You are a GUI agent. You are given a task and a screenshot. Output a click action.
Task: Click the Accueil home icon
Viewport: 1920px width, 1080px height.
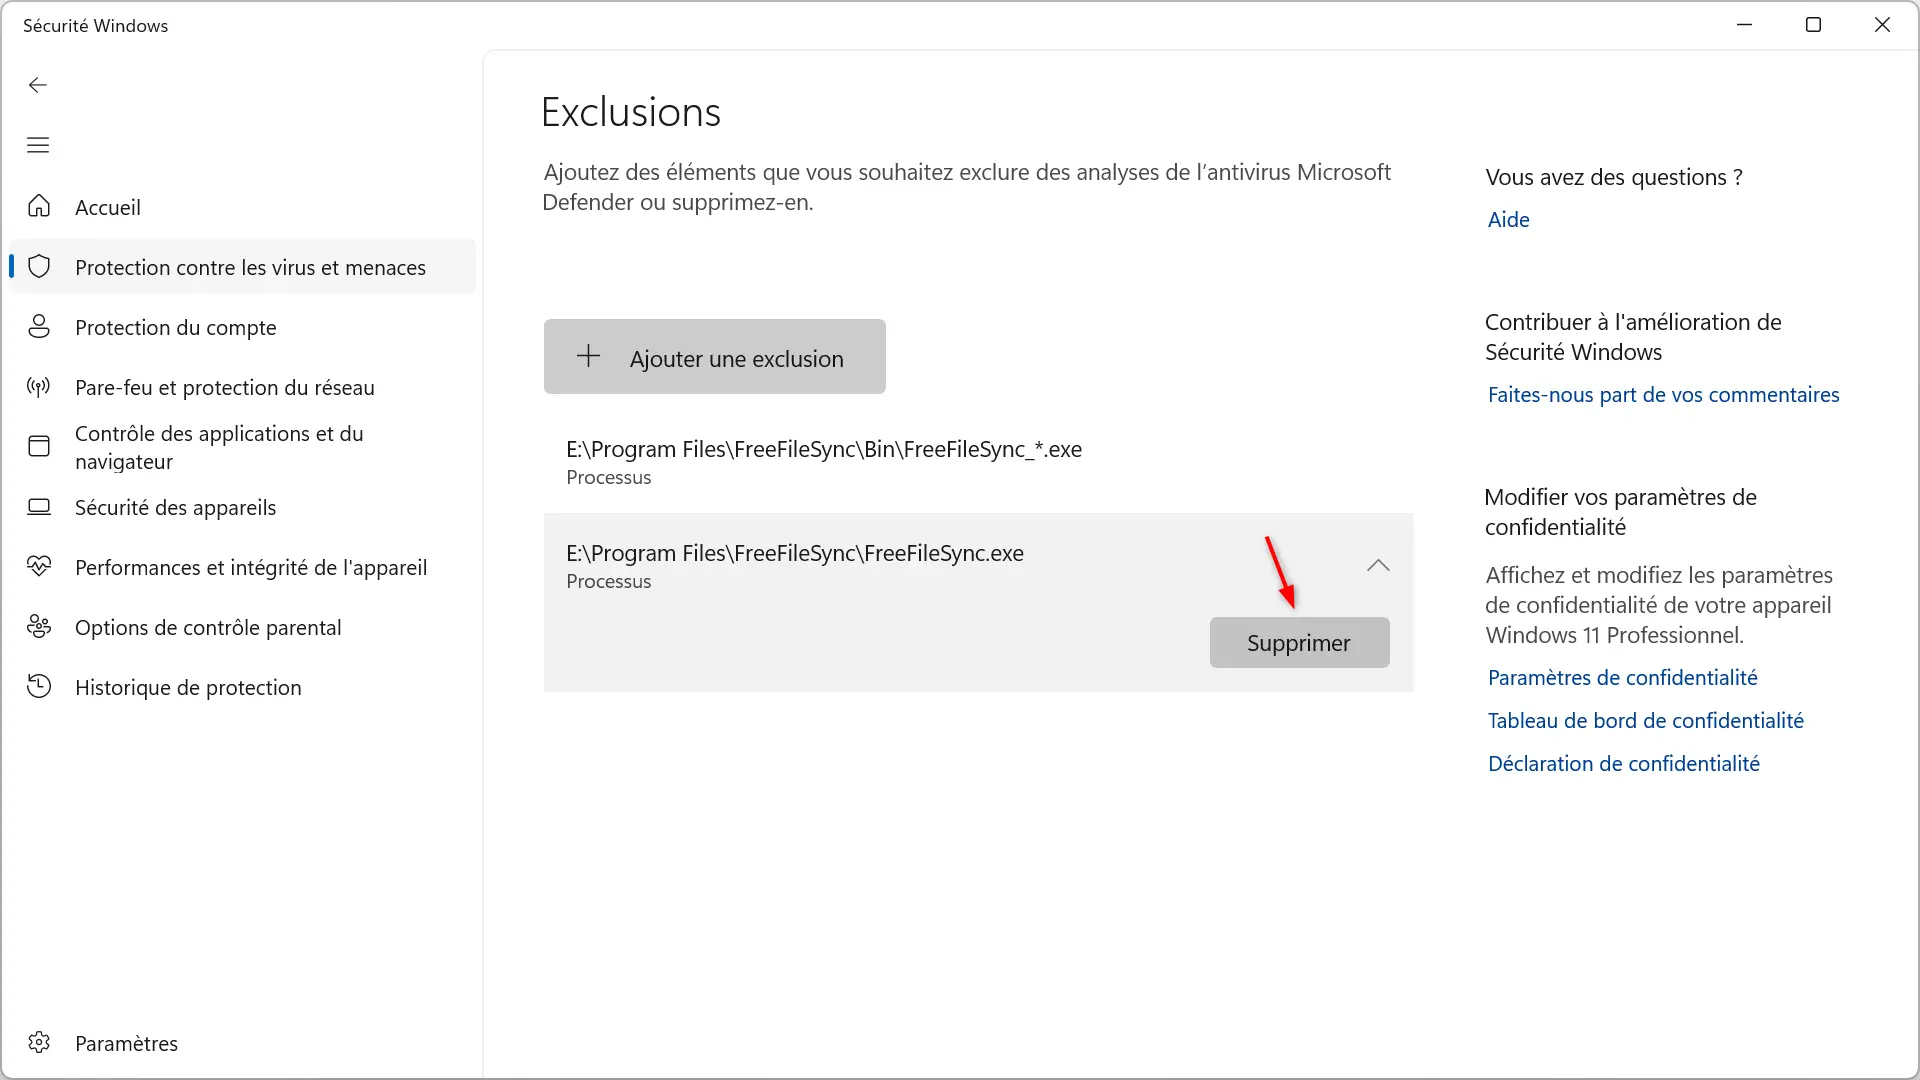39,206
